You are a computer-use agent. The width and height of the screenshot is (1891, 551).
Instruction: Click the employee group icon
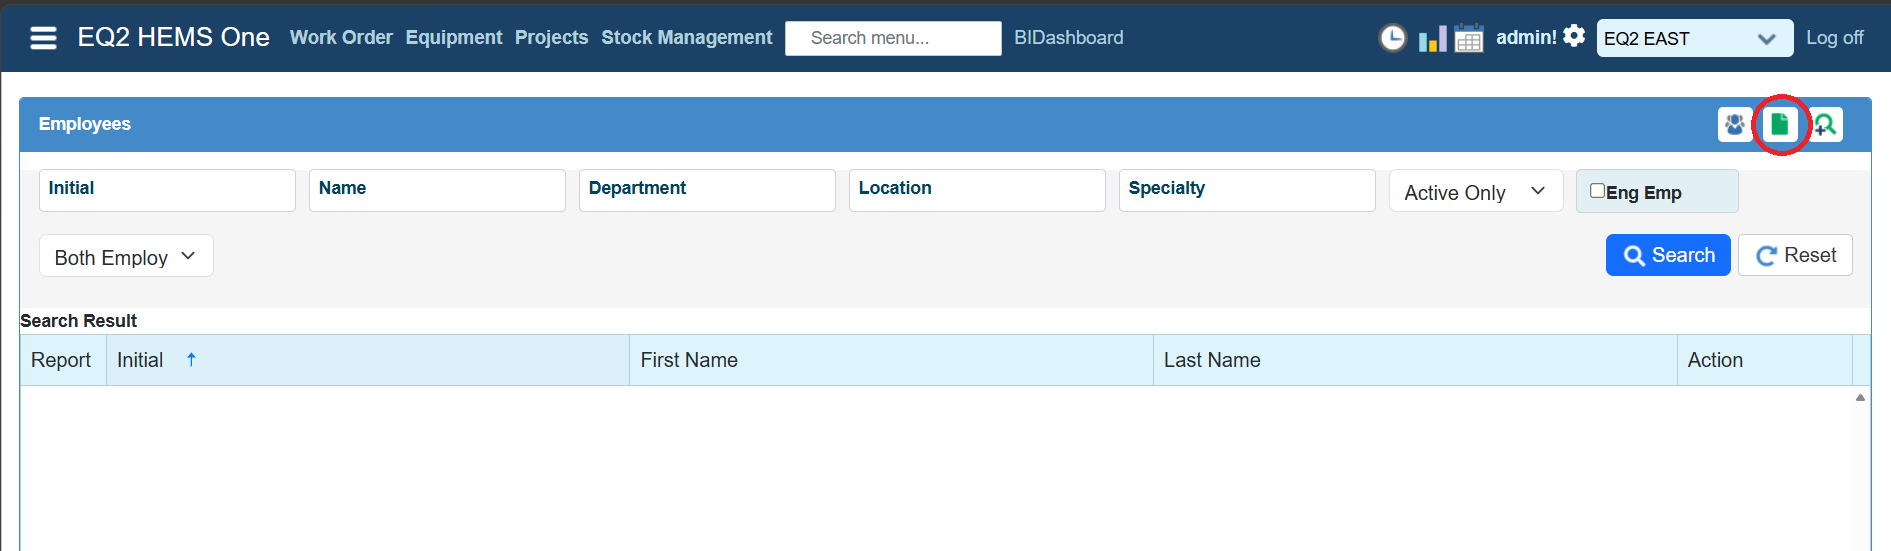tap(1735, 125)
